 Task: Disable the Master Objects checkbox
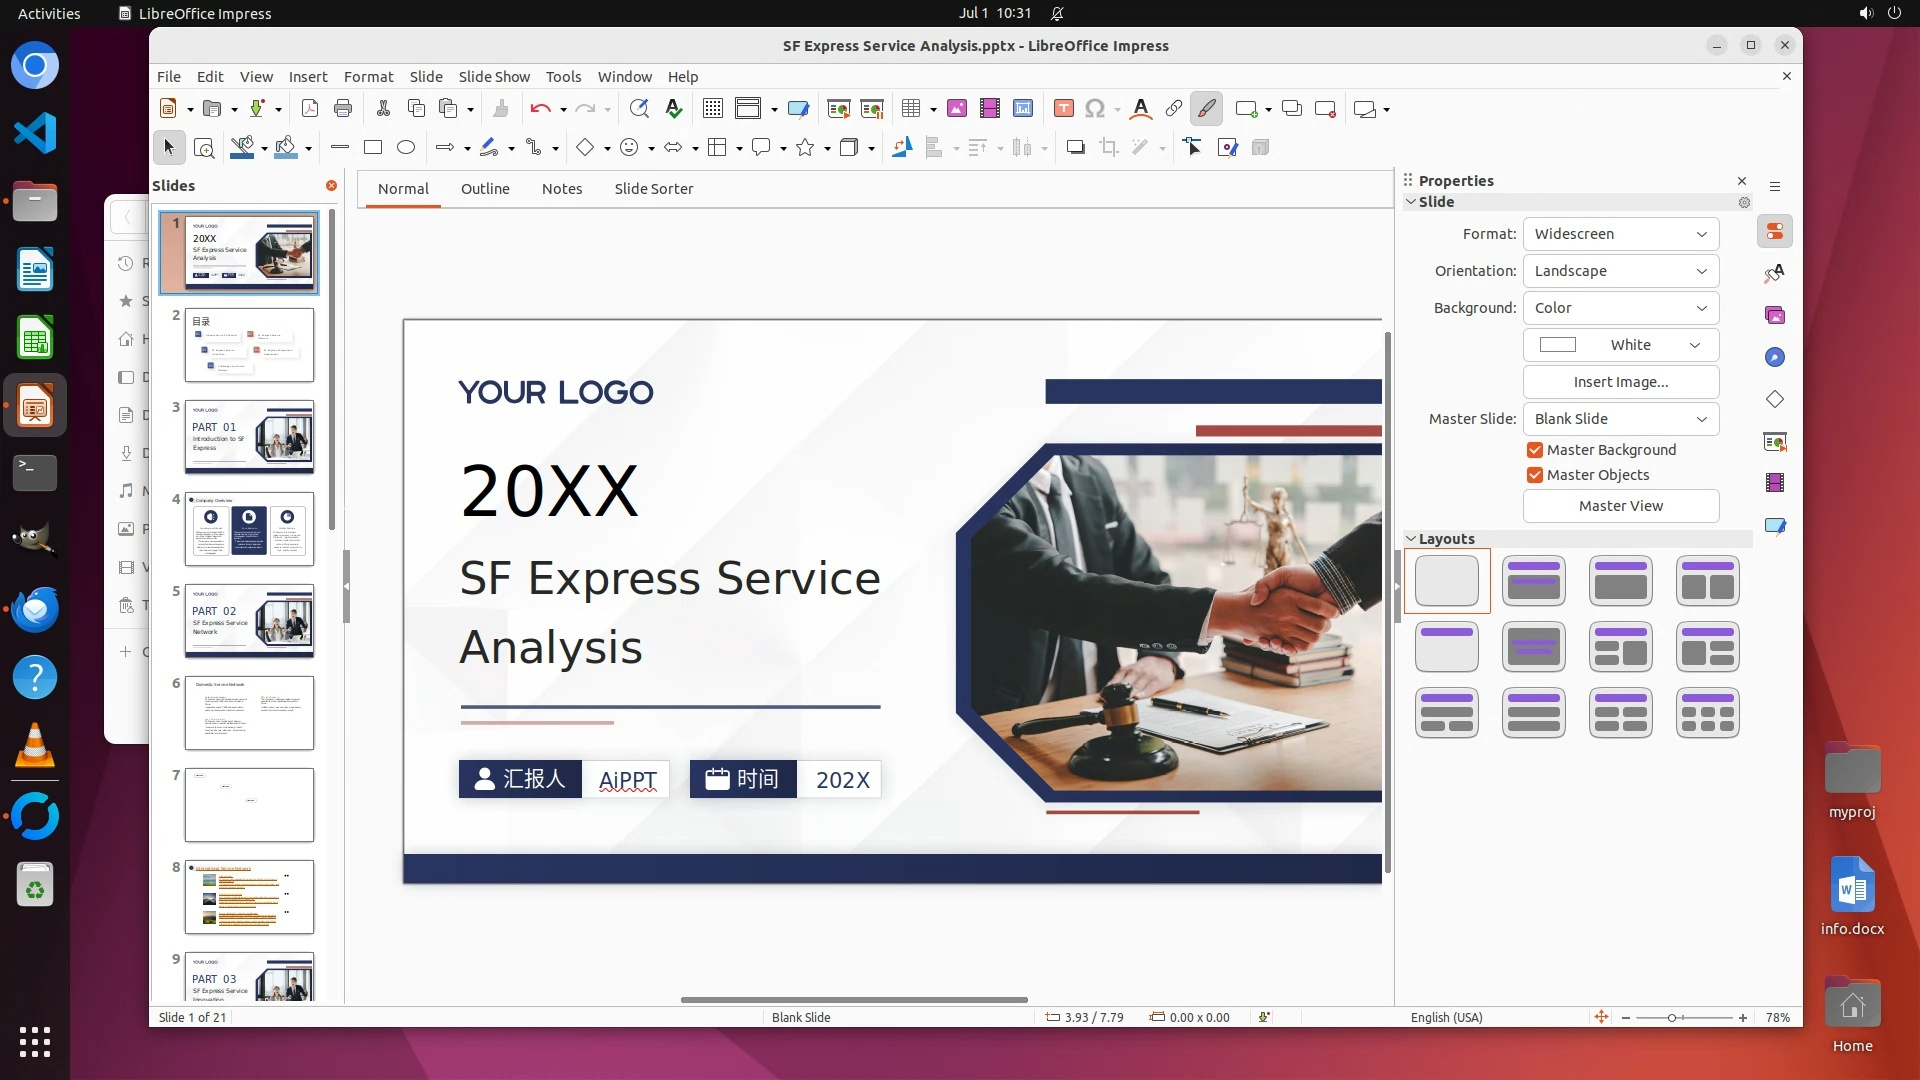tap(1535, 475)
